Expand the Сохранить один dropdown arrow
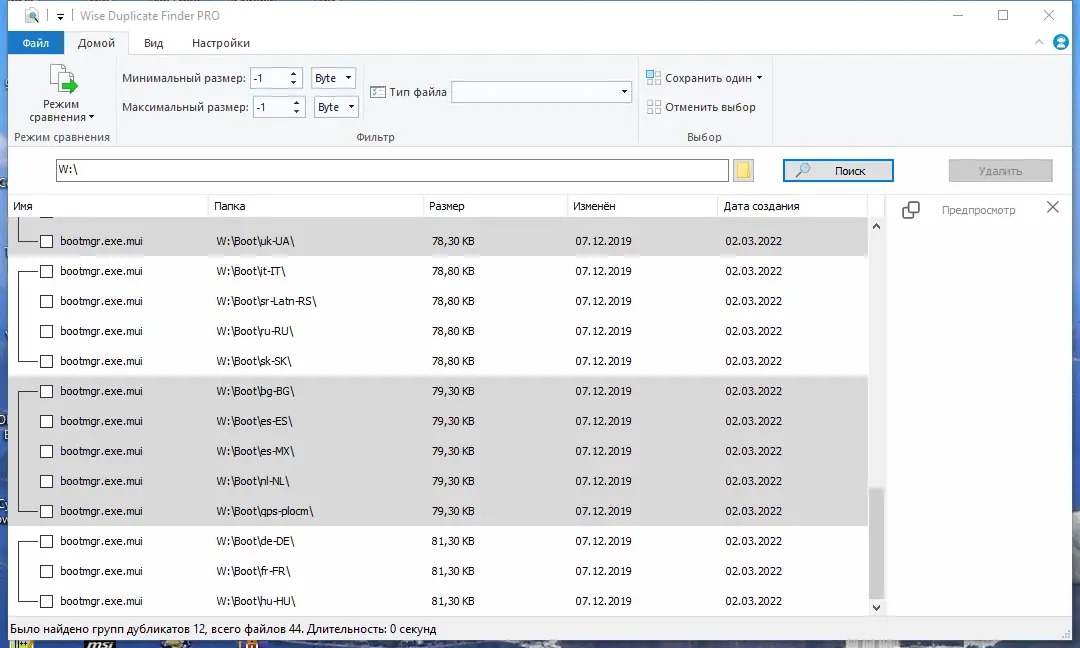Viewport: 1080px width, 648px height. 760,78
